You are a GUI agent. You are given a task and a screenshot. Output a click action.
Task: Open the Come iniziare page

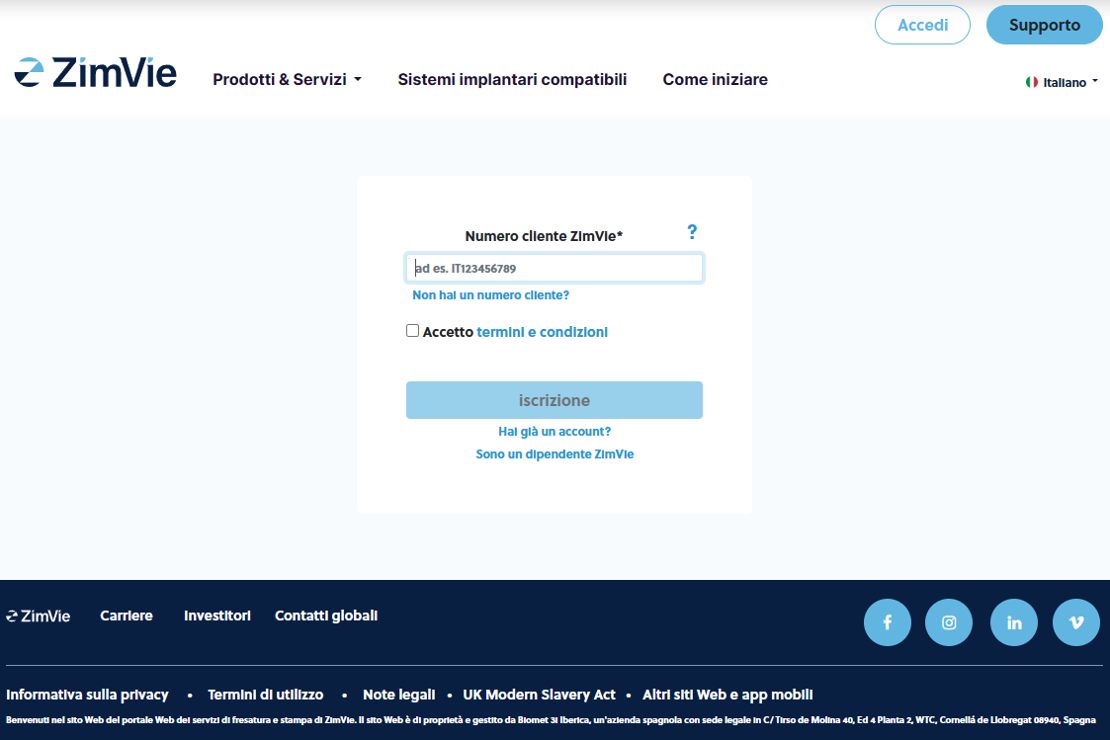[715, 80]
